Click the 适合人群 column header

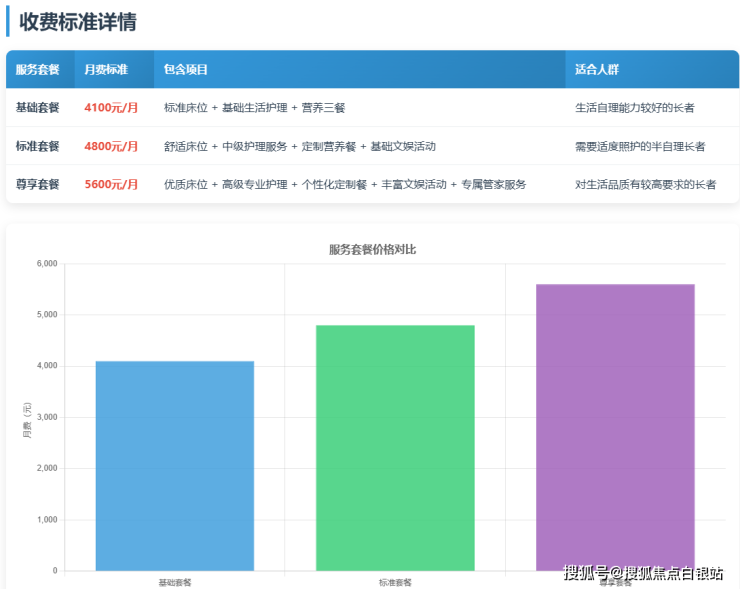597,70
